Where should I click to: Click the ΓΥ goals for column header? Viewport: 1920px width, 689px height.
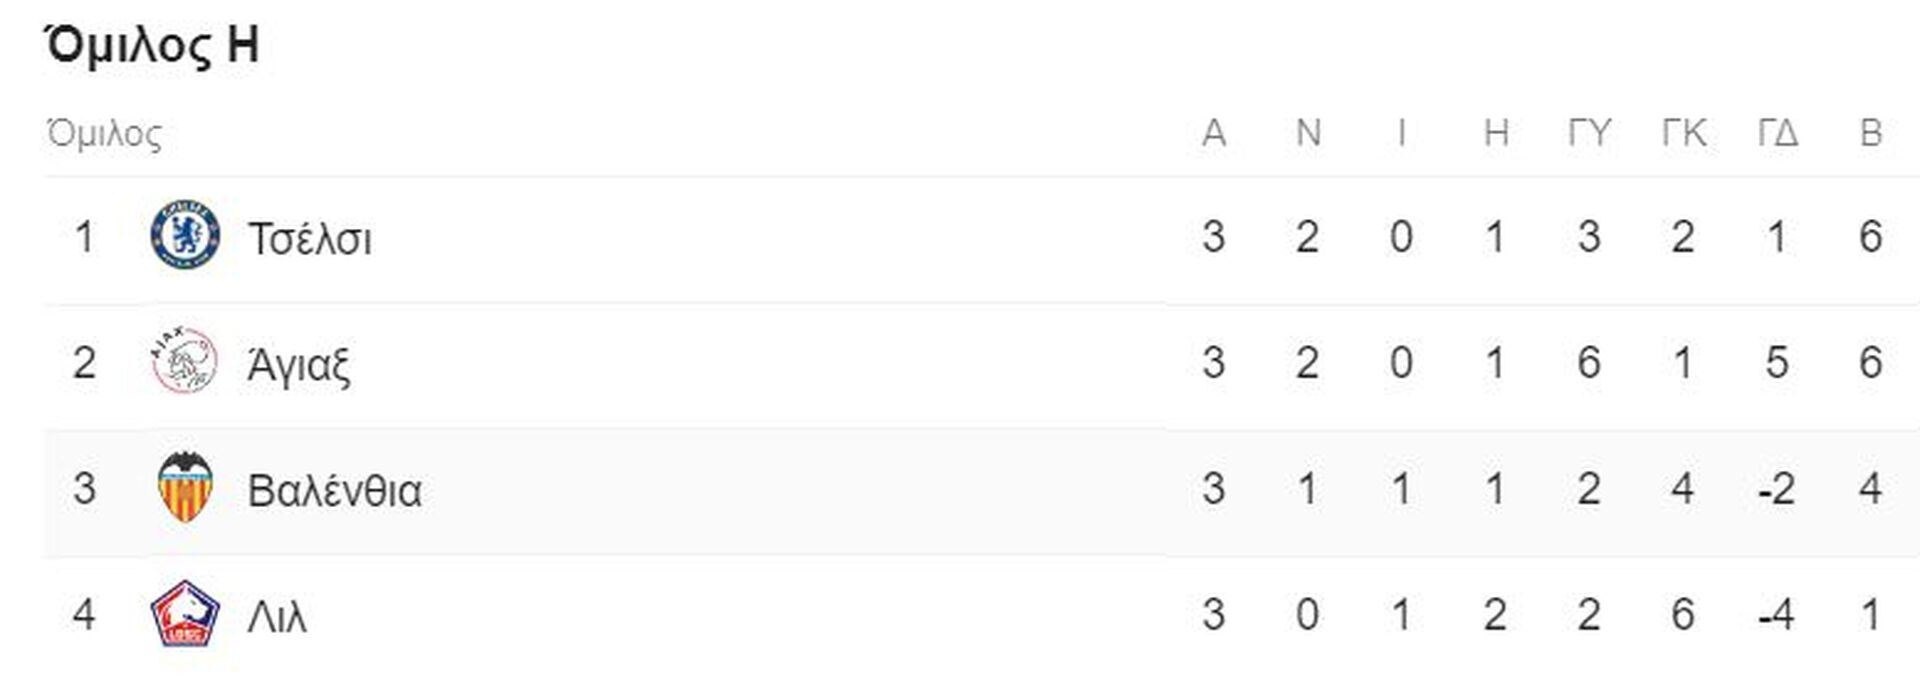coord(1589,132)
